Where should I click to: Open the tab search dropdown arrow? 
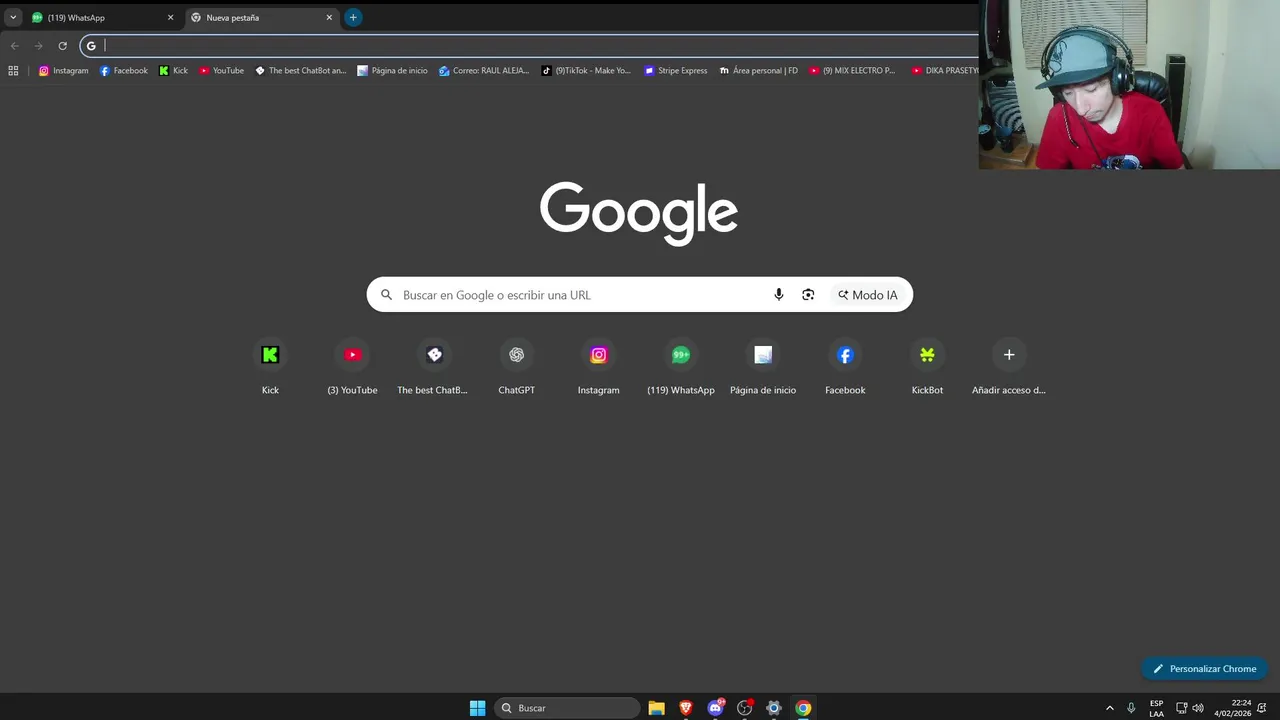13,17
